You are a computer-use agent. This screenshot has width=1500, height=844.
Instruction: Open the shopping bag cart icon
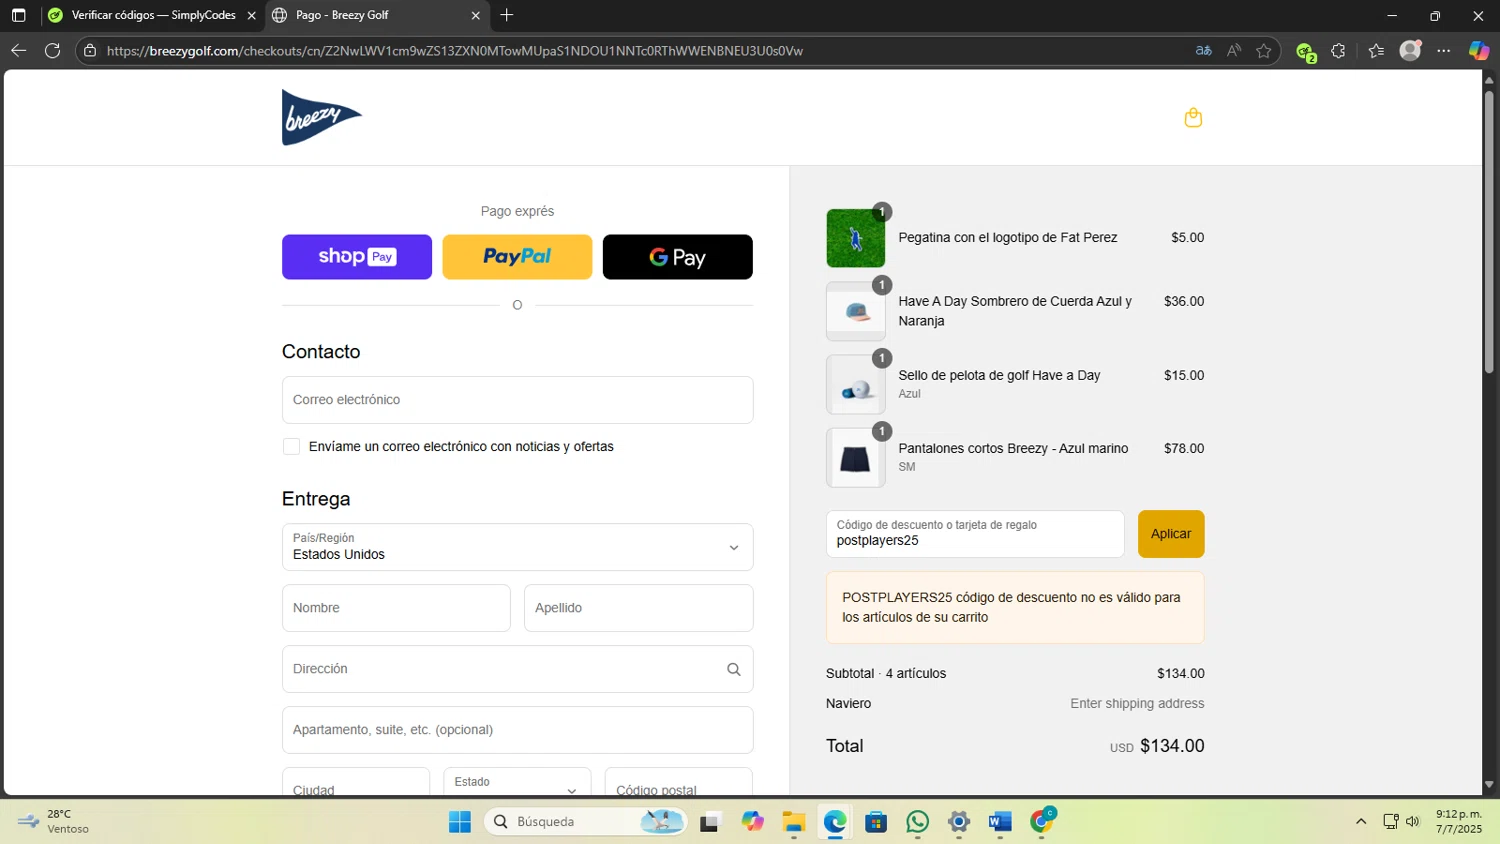1193,118
